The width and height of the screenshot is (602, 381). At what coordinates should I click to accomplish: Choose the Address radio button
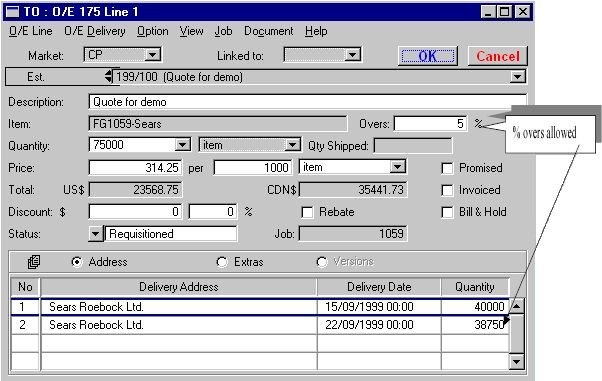[77, 262]
